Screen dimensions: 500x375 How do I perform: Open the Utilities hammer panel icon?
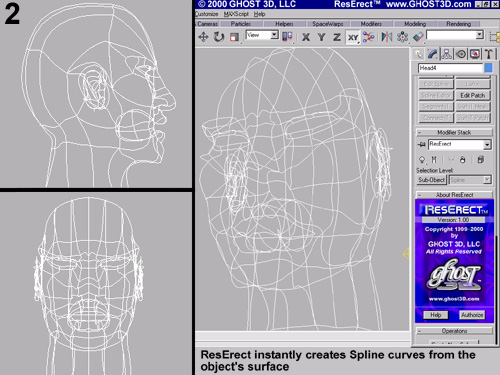[489, 54]
